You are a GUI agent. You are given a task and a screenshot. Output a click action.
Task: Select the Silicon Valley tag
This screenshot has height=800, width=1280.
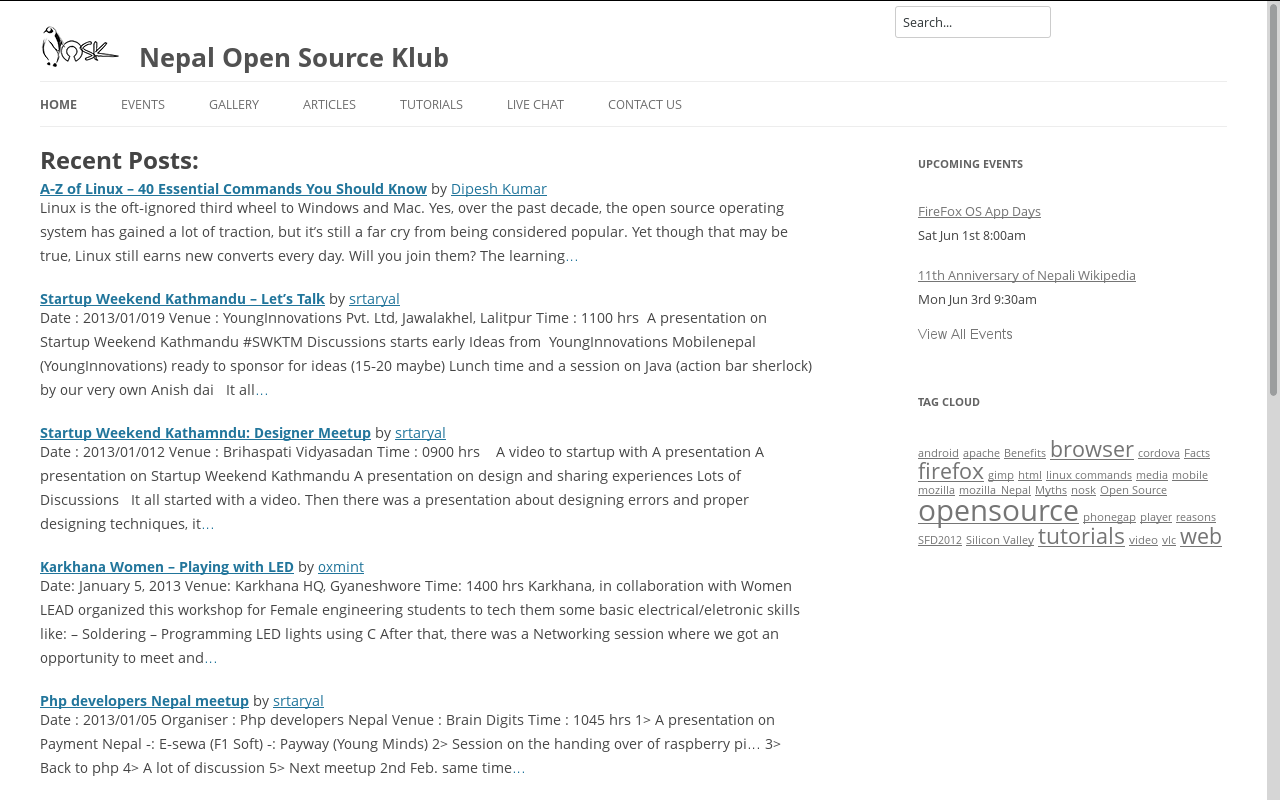click(1000, 540)
